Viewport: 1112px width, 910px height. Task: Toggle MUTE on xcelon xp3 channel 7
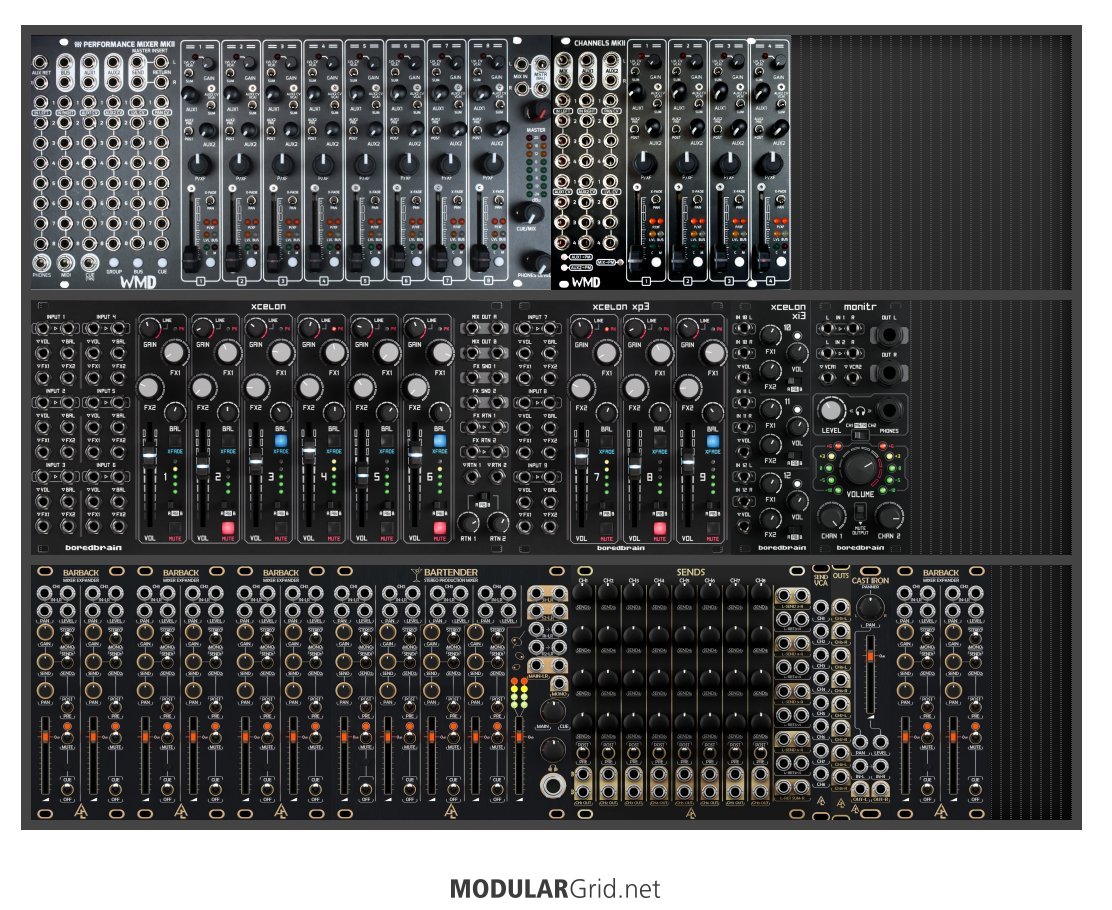pos(606,528)
